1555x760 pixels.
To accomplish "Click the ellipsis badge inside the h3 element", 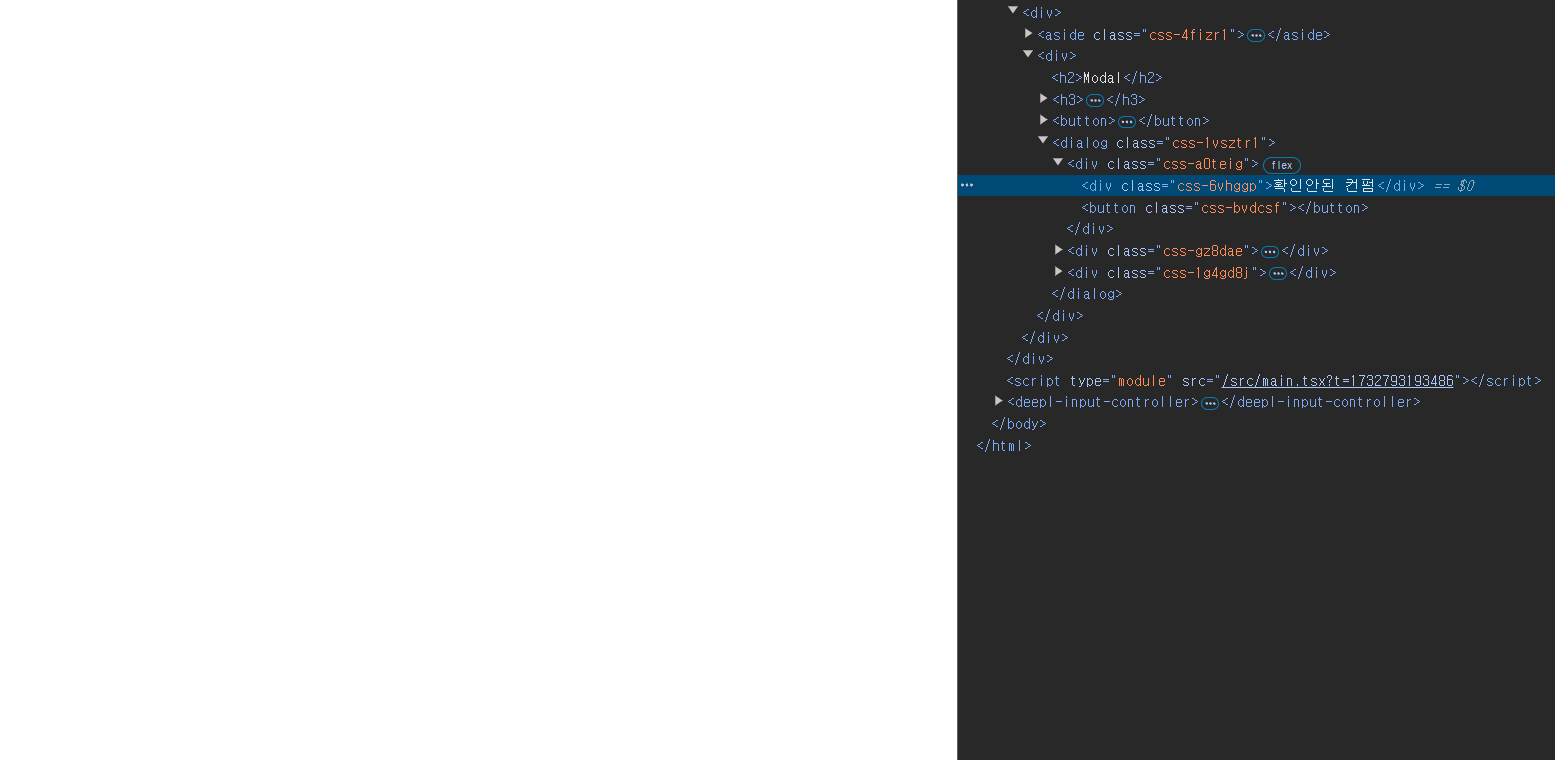I will pos(1095,100).
